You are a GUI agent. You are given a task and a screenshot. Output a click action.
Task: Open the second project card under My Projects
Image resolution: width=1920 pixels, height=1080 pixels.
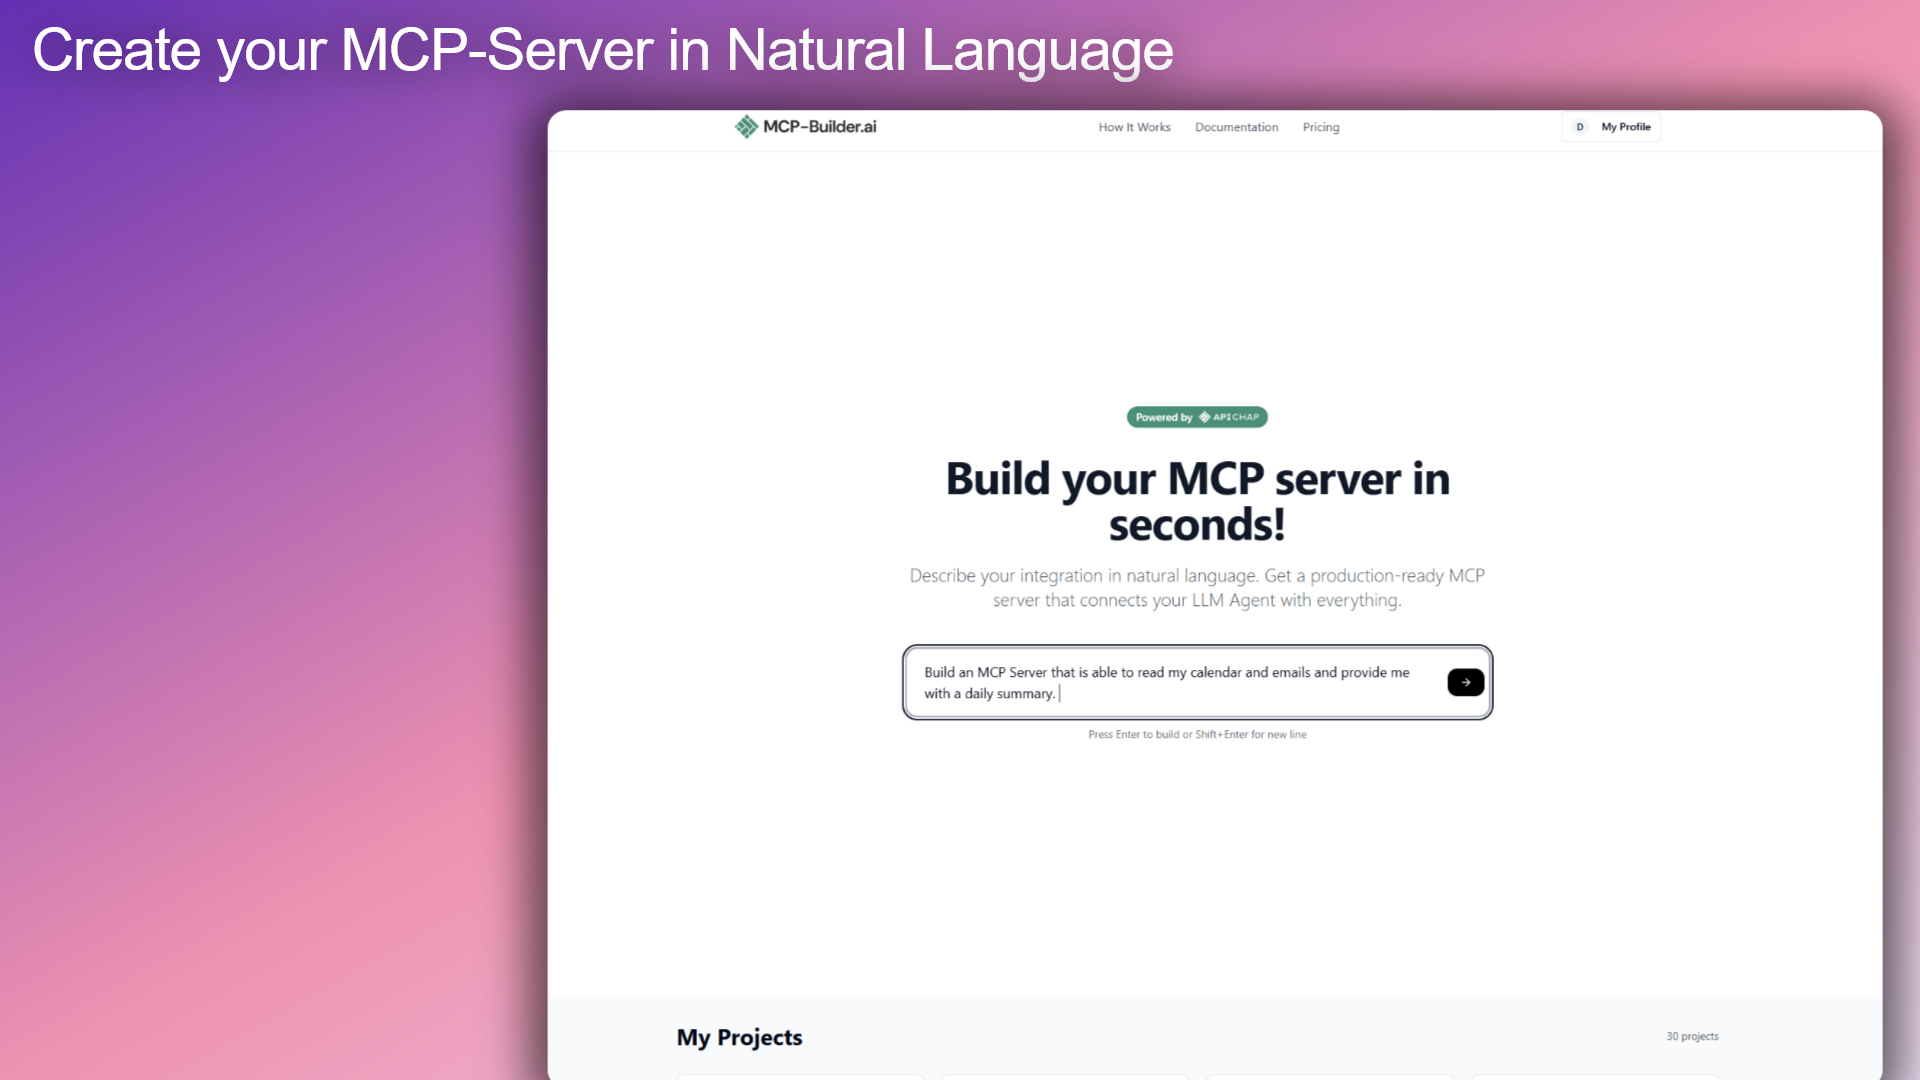click(1064, 1077)
